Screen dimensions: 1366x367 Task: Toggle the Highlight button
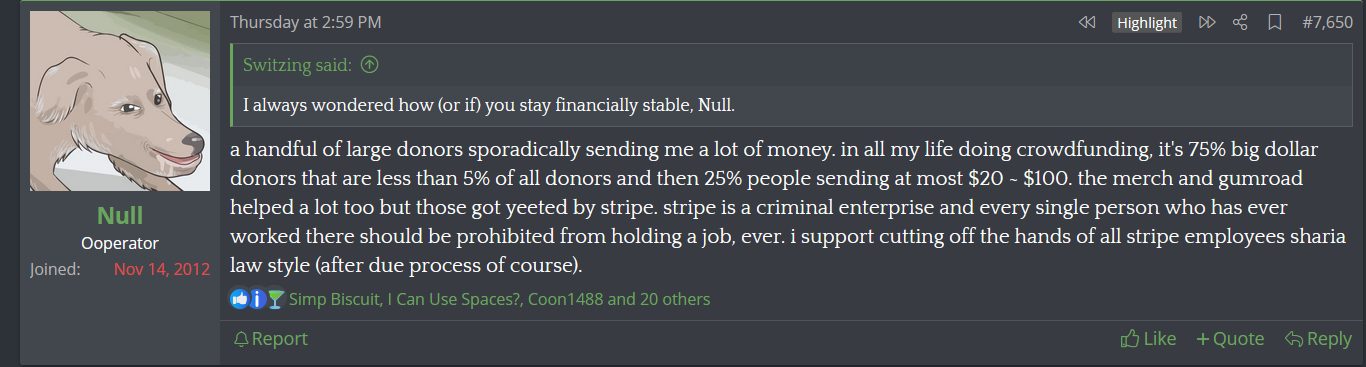(x=1147, y=23)
